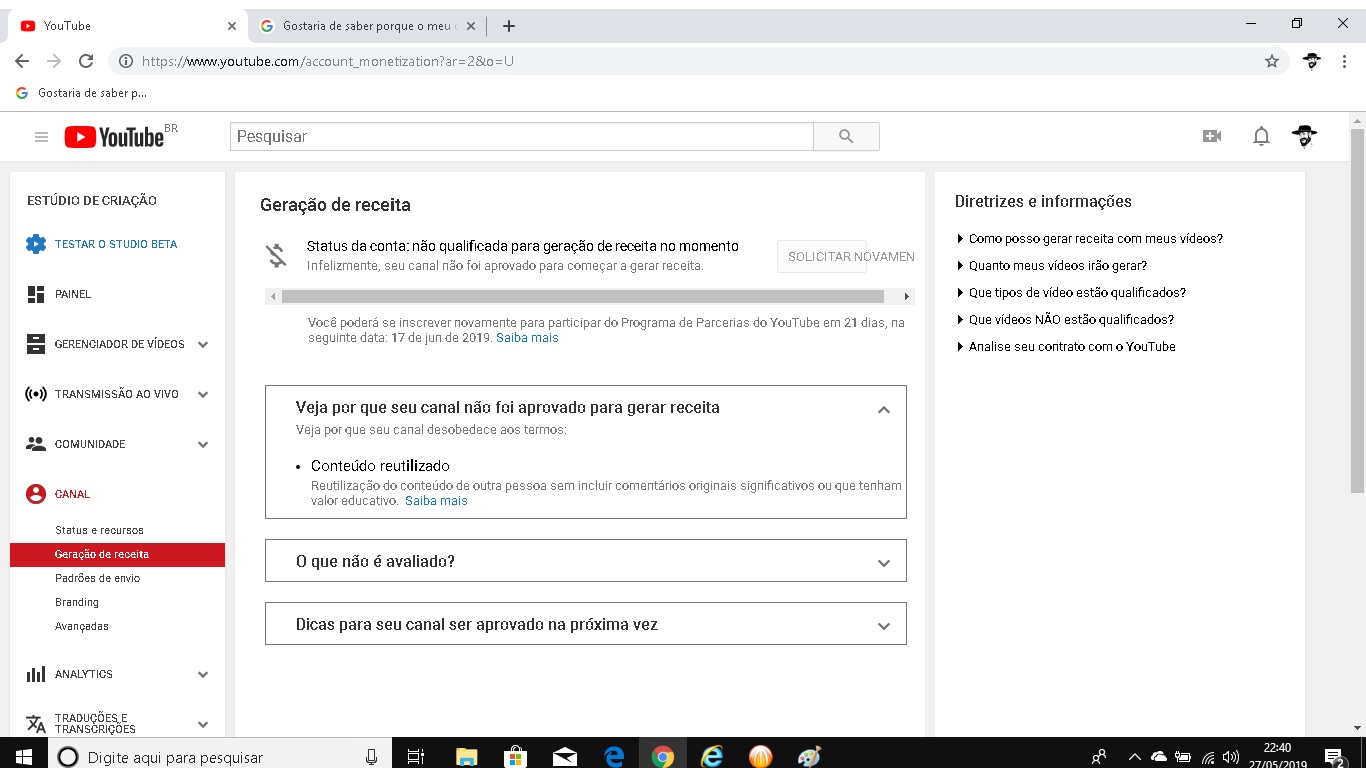This screenshot has height=768, width=1366.
Task: Open the create video camera icon
Action: click(1212, 136)
